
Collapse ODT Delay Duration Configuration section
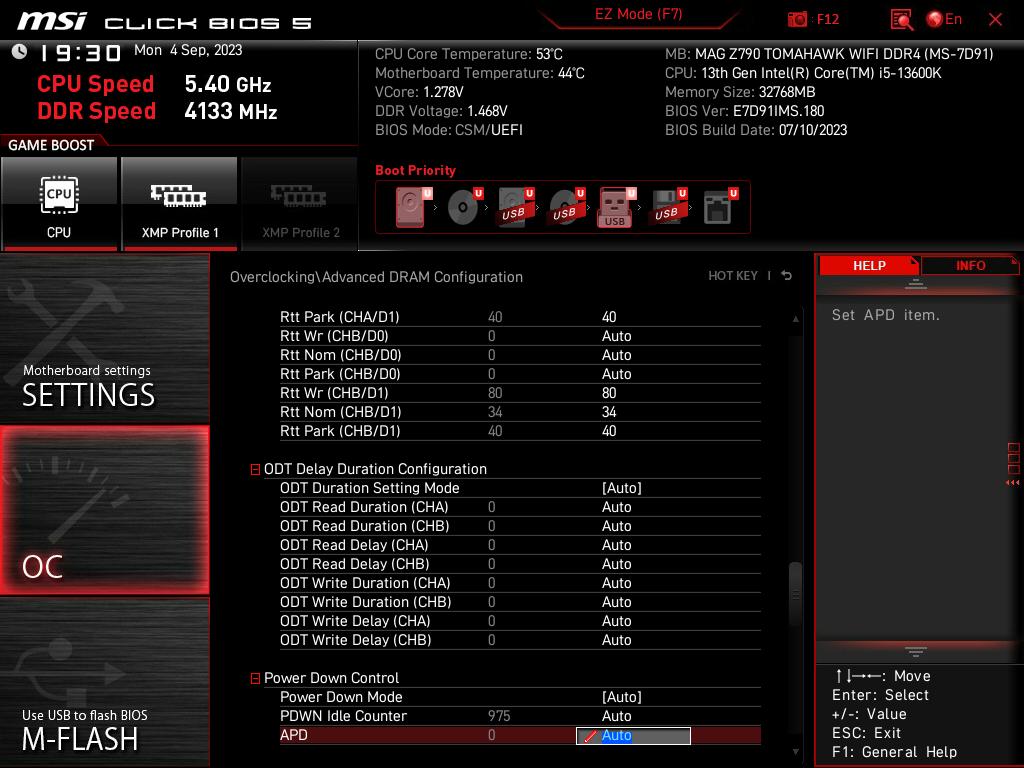pos(255,470)
